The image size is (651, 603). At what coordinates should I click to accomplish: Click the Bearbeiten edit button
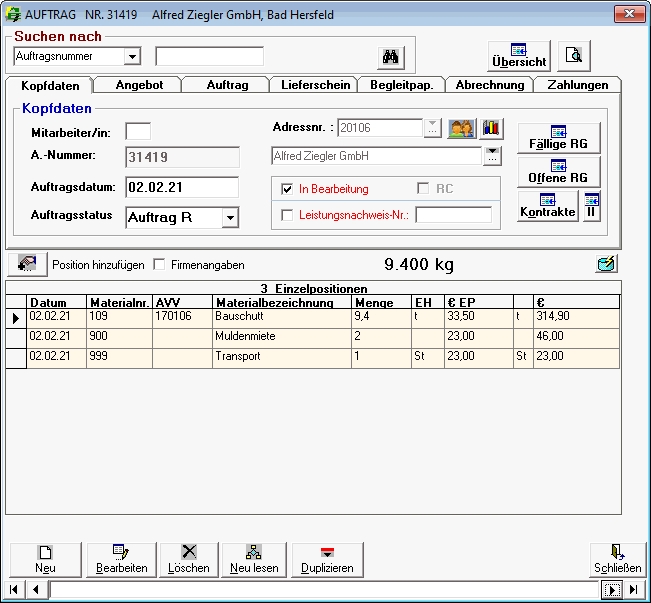pyautogui.click(x=121, y=560)
